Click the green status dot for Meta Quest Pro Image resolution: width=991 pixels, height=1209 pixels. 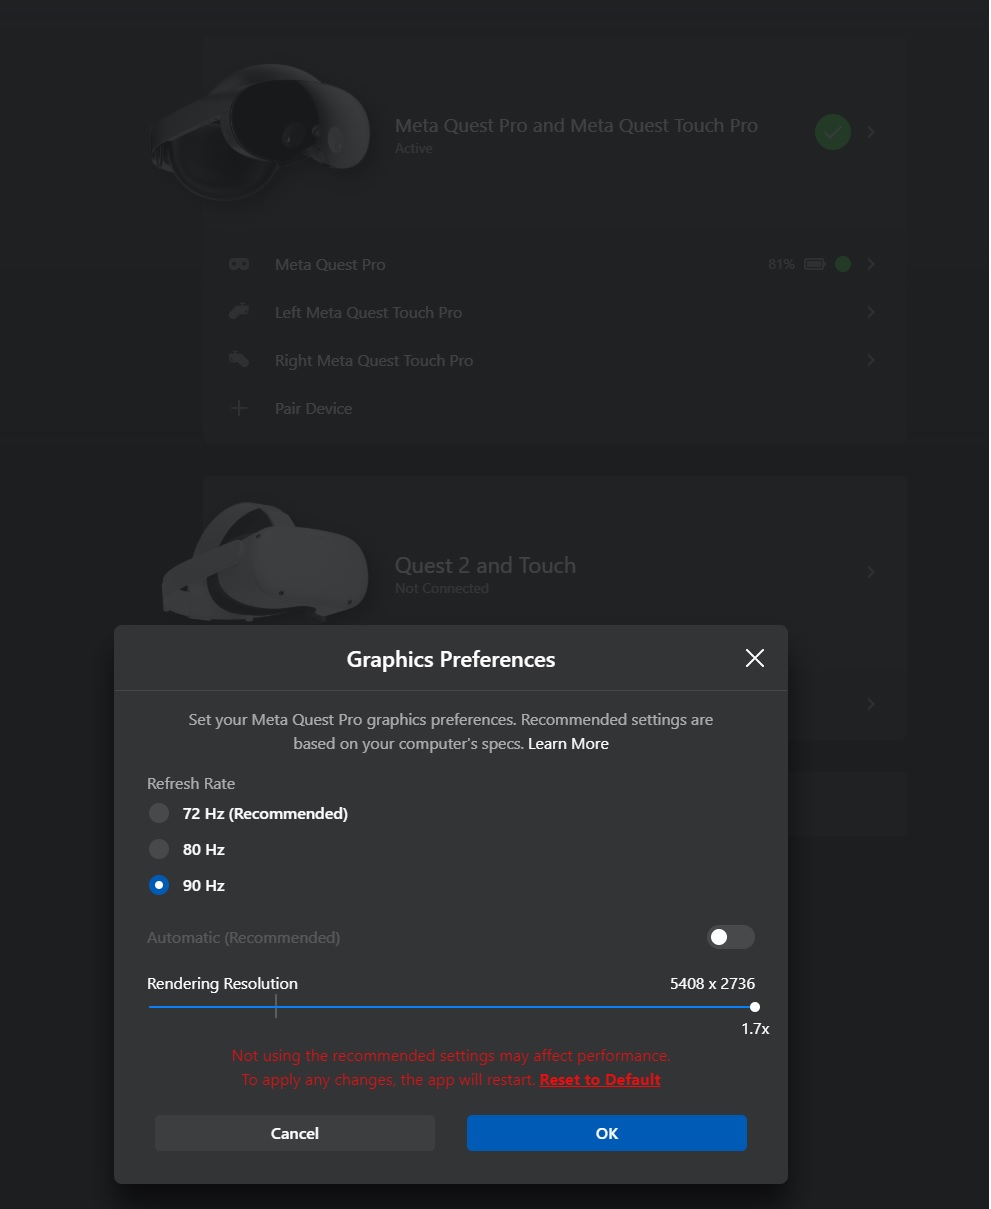[843, 264]
